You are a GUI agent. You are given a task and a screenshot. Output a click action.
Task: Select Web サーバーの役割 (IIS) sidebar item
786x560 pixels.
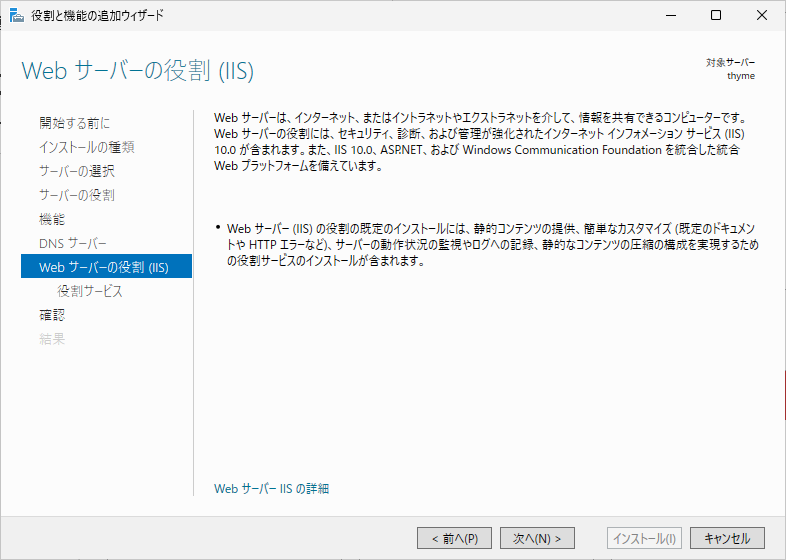click(x=106, y=266)
